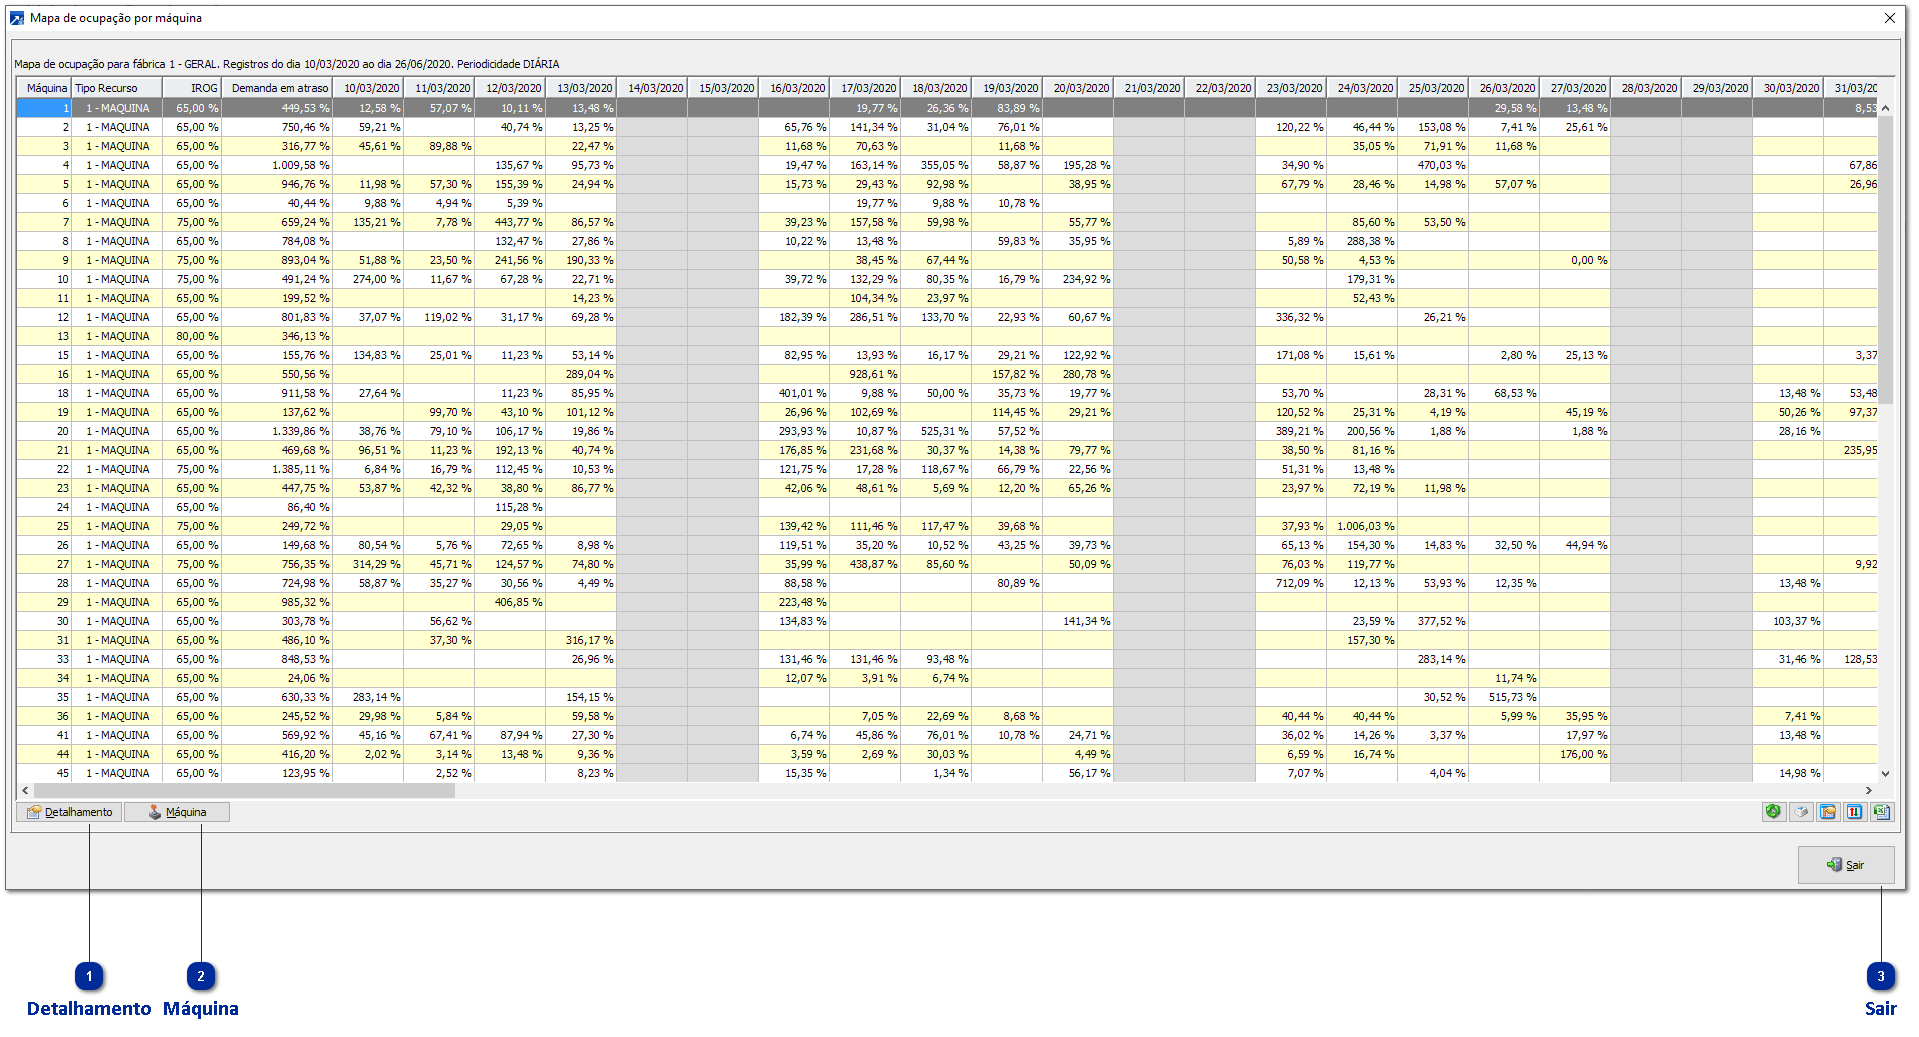
Task: Select the cell showing 1.339,86 %
Action: tap(277, 431)
